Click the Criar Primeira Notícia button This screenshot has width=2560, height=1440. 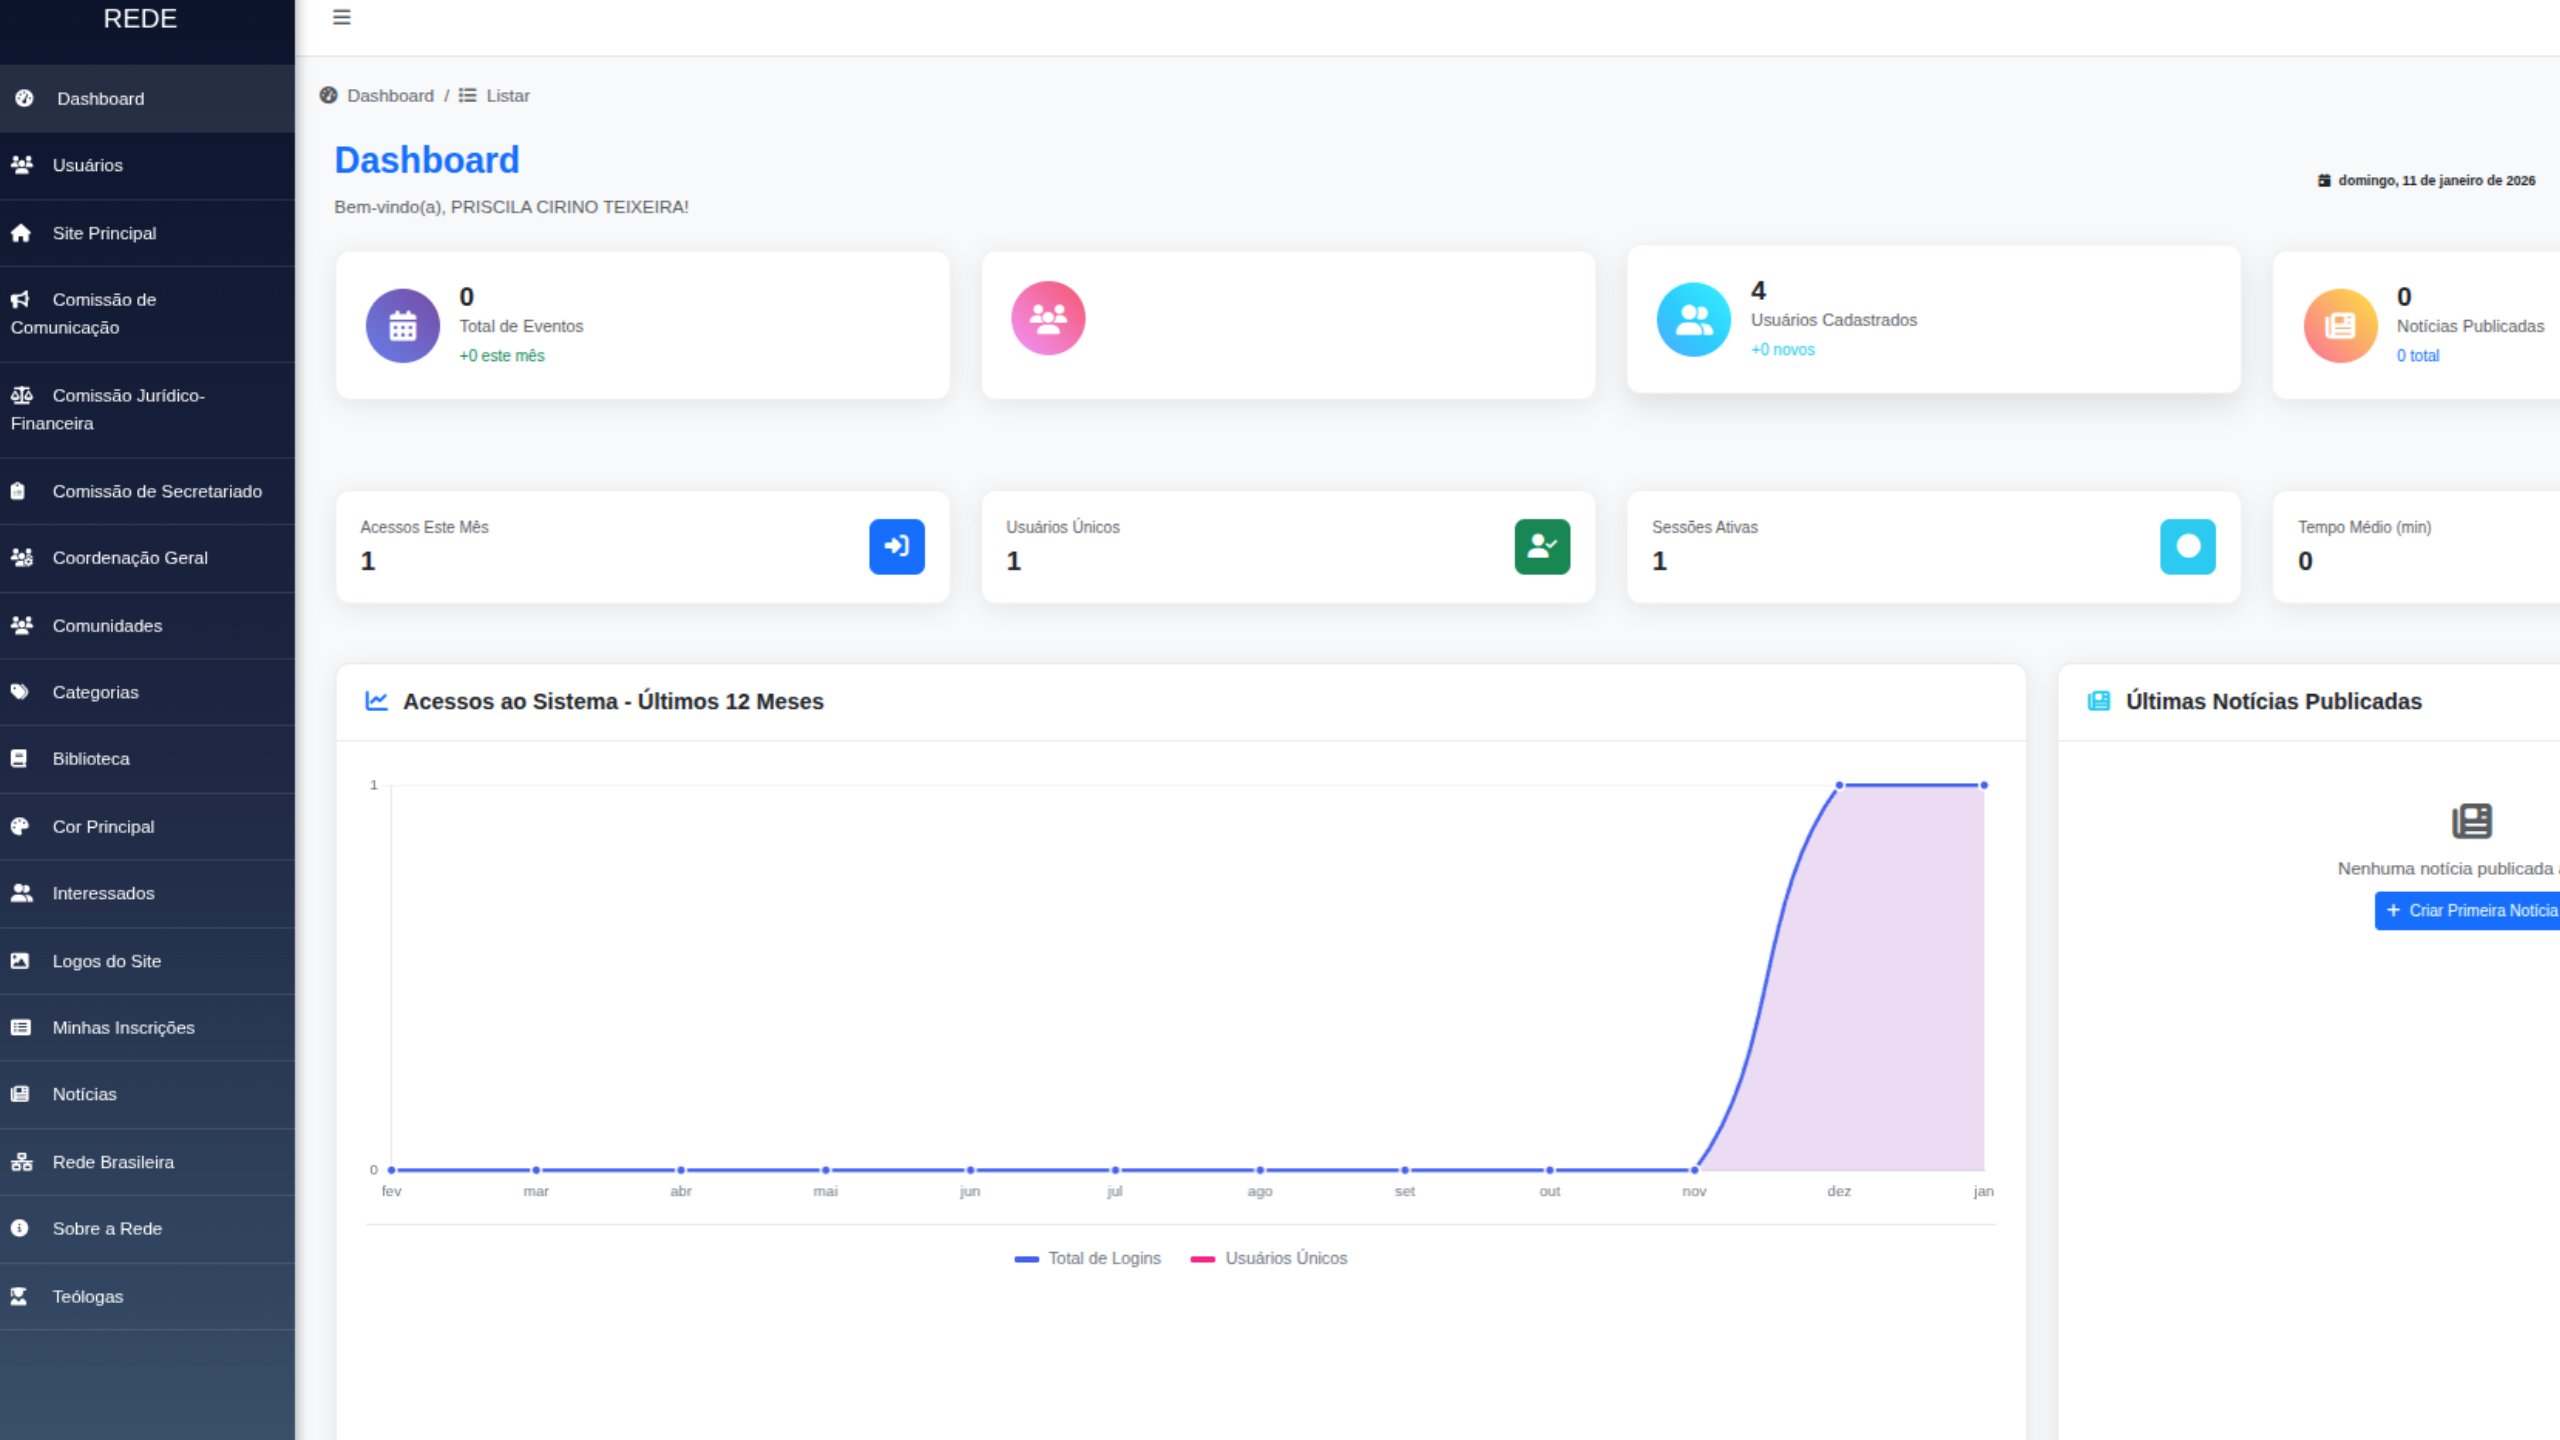[x=2468, y=910]
